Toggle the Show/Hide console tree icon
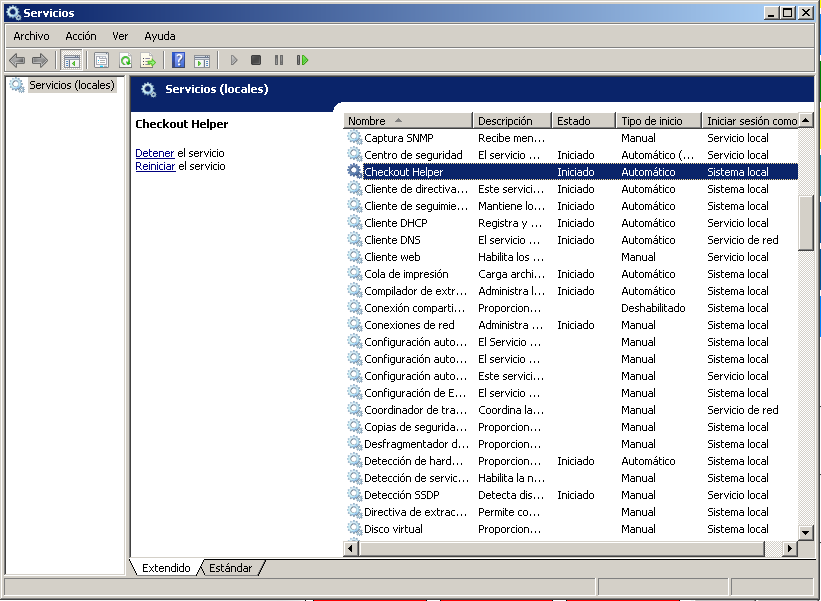This screenshot has height=601, width=821. coord(71,60)
